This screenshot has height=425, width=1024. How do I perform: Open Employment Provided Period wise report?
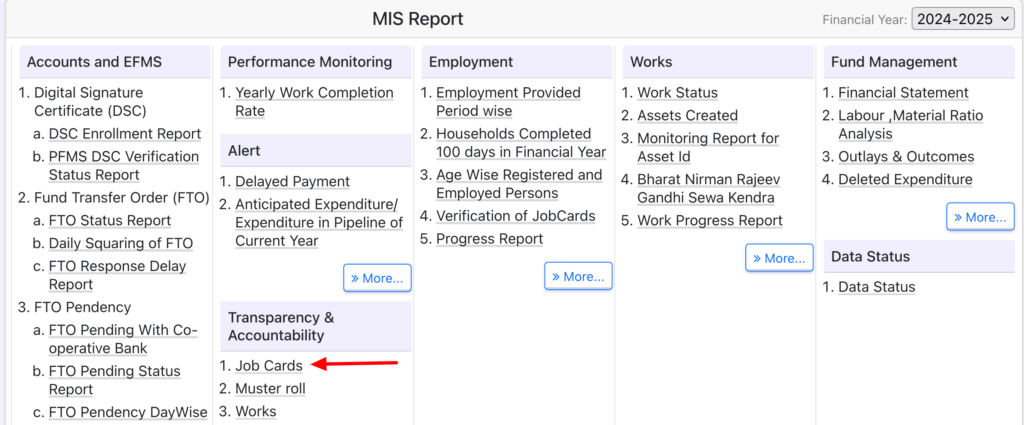coord(508,102)
